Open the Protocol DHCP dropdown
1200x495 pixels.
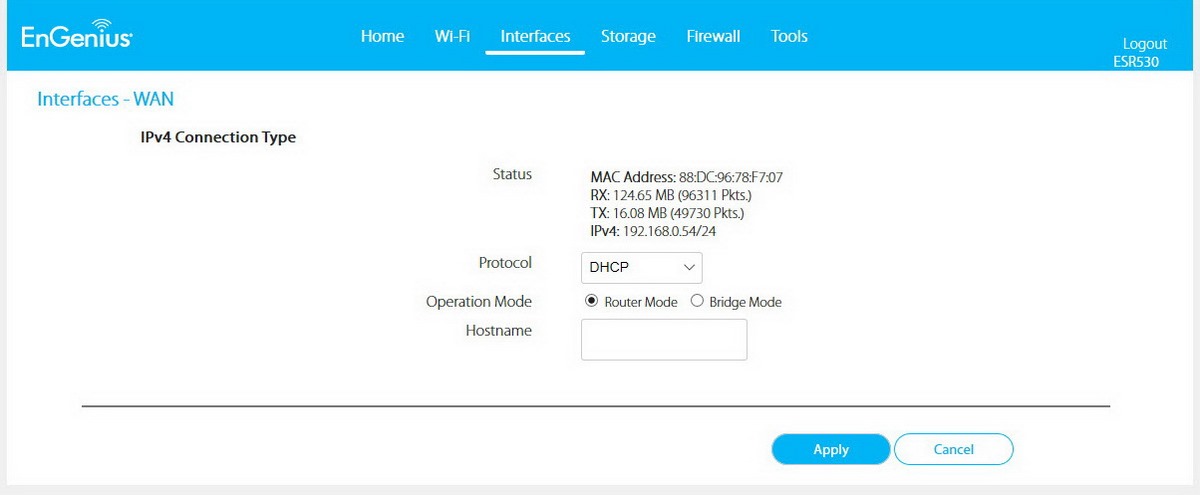641,268
